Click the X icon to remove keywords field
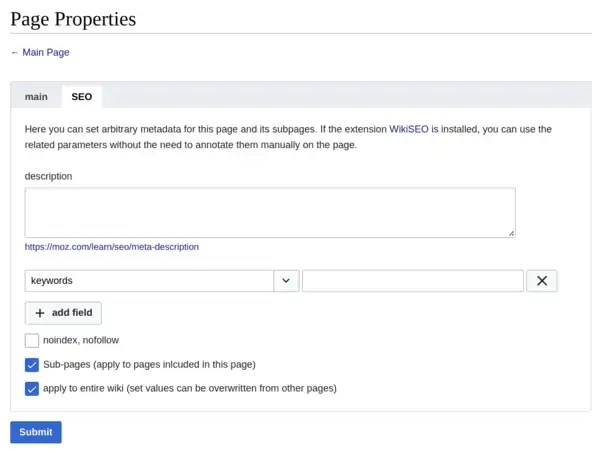 541,281
